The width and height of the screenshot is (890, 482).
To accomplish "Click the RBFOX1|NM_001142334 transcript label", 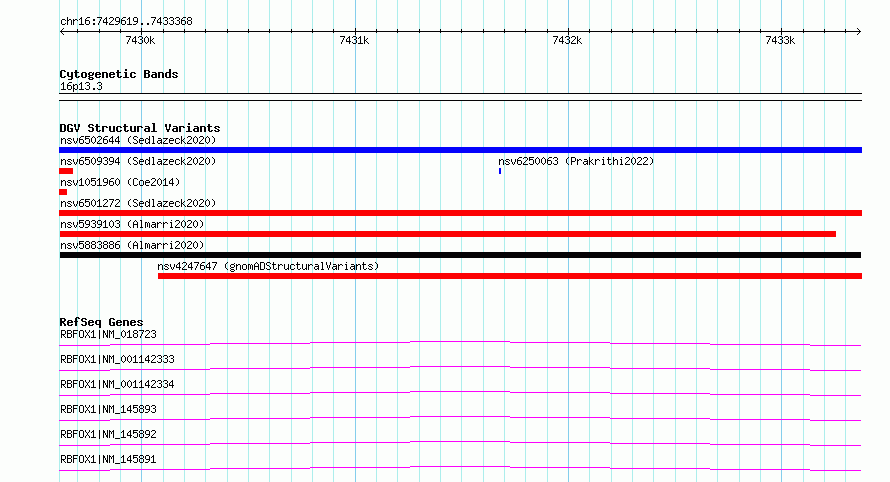I will click(117, 384).
